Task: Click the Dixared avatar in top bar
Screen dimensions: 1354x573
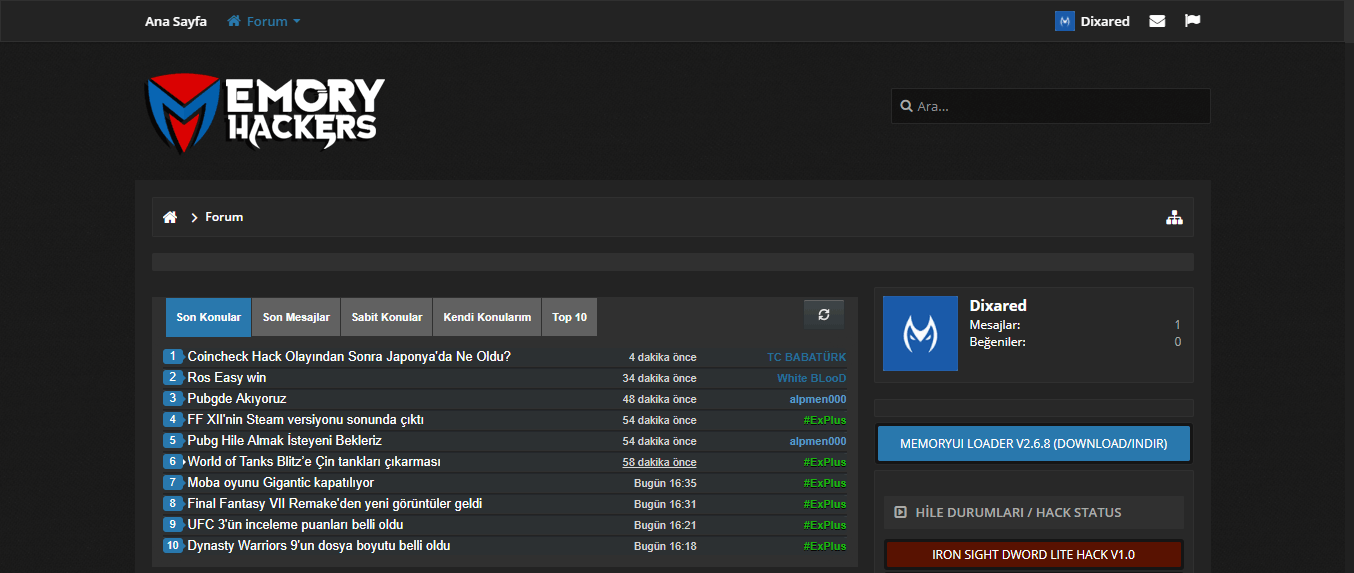Action: click(1064, 21)
